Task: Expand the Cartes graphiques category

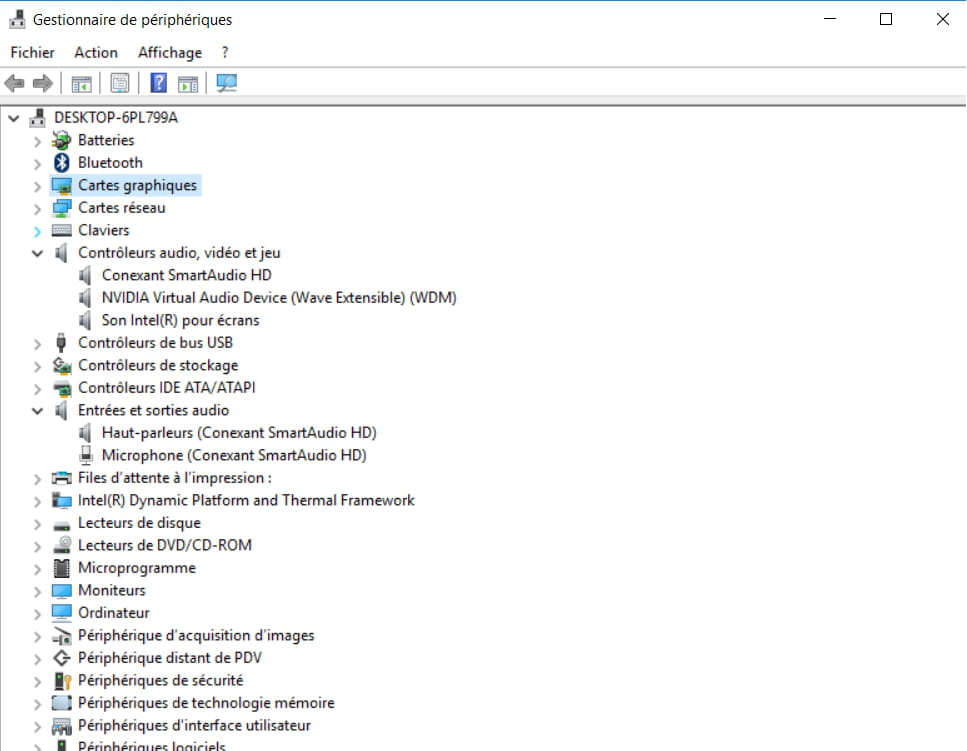Action: pos(37,186)
